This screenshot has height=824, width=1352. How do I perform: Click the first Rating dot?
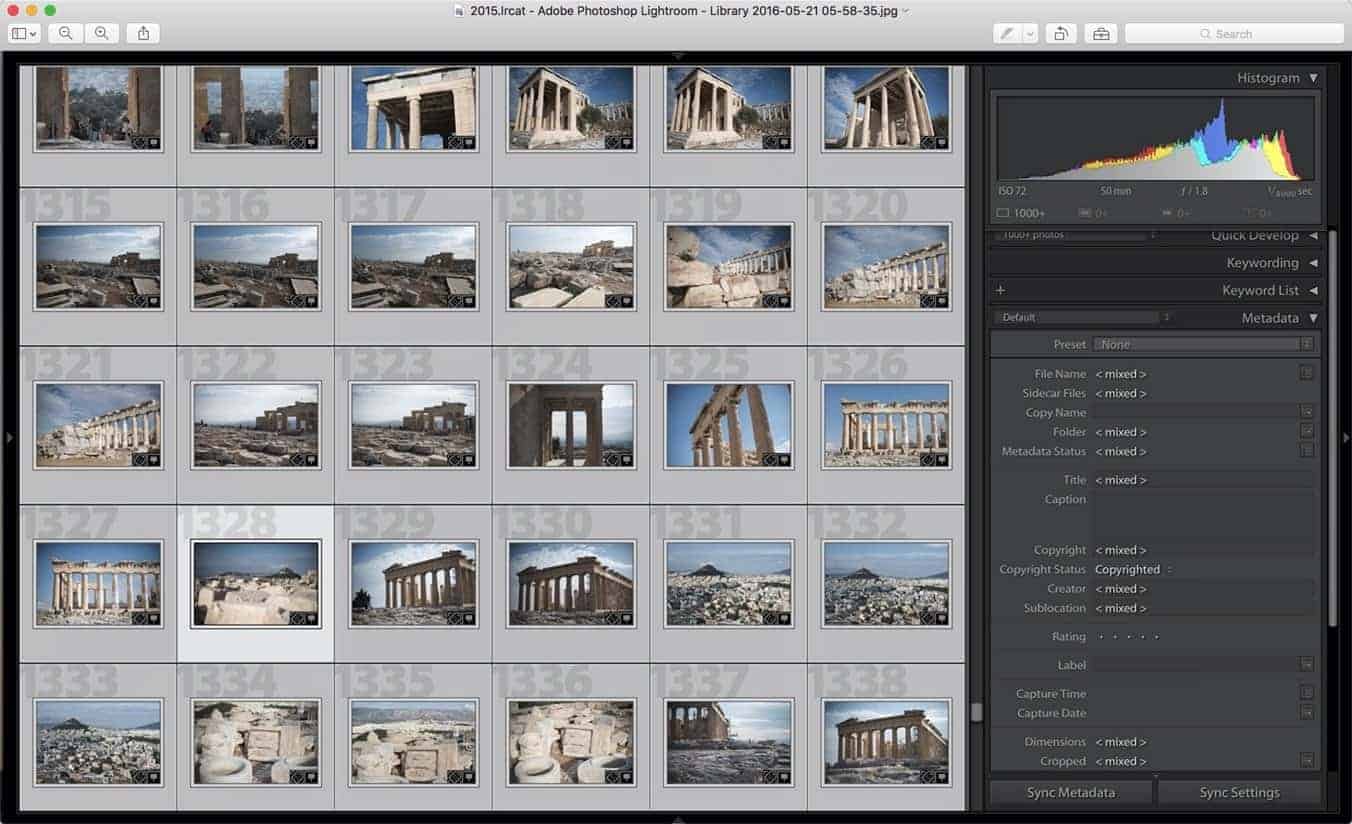[x=1101, y=637]
